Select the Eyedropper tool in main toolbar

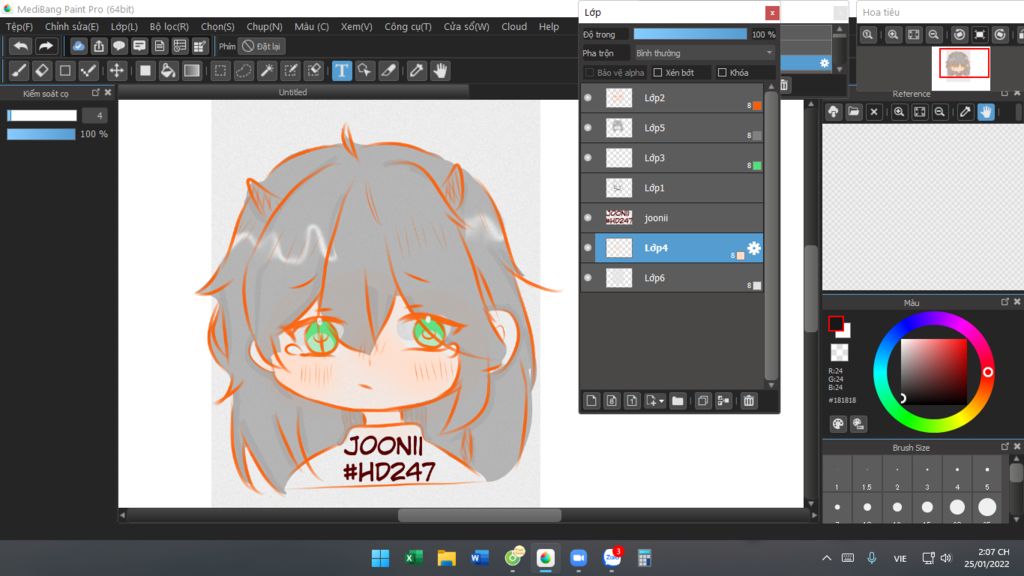tap(417, 71)
